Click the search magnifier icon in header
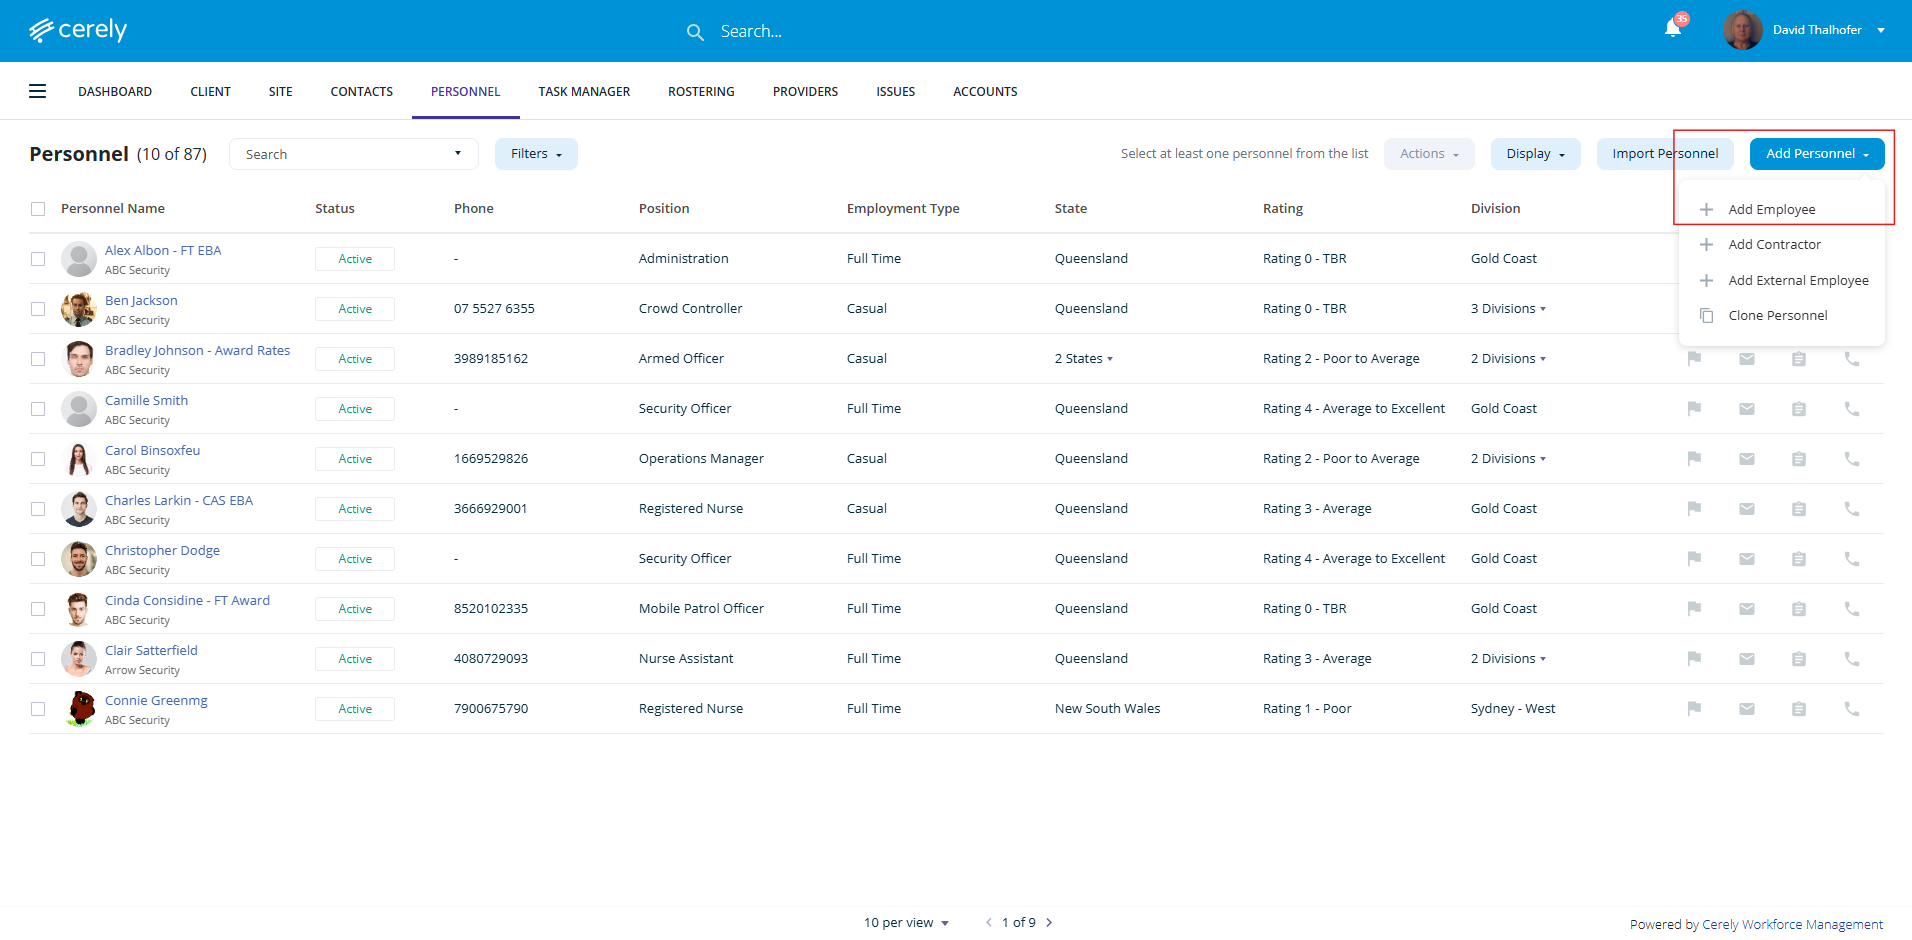 tap(695, 32)
